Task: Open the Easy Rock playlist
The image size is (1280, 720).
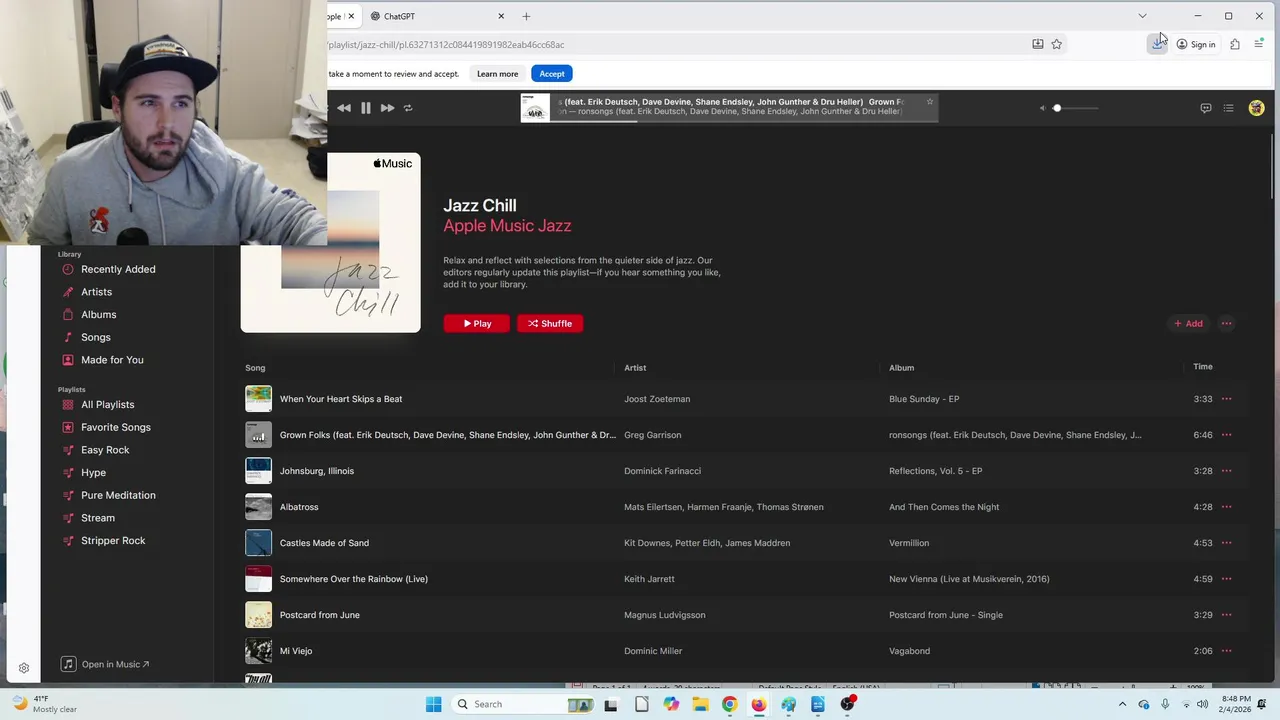Action: tap(105, 450)
